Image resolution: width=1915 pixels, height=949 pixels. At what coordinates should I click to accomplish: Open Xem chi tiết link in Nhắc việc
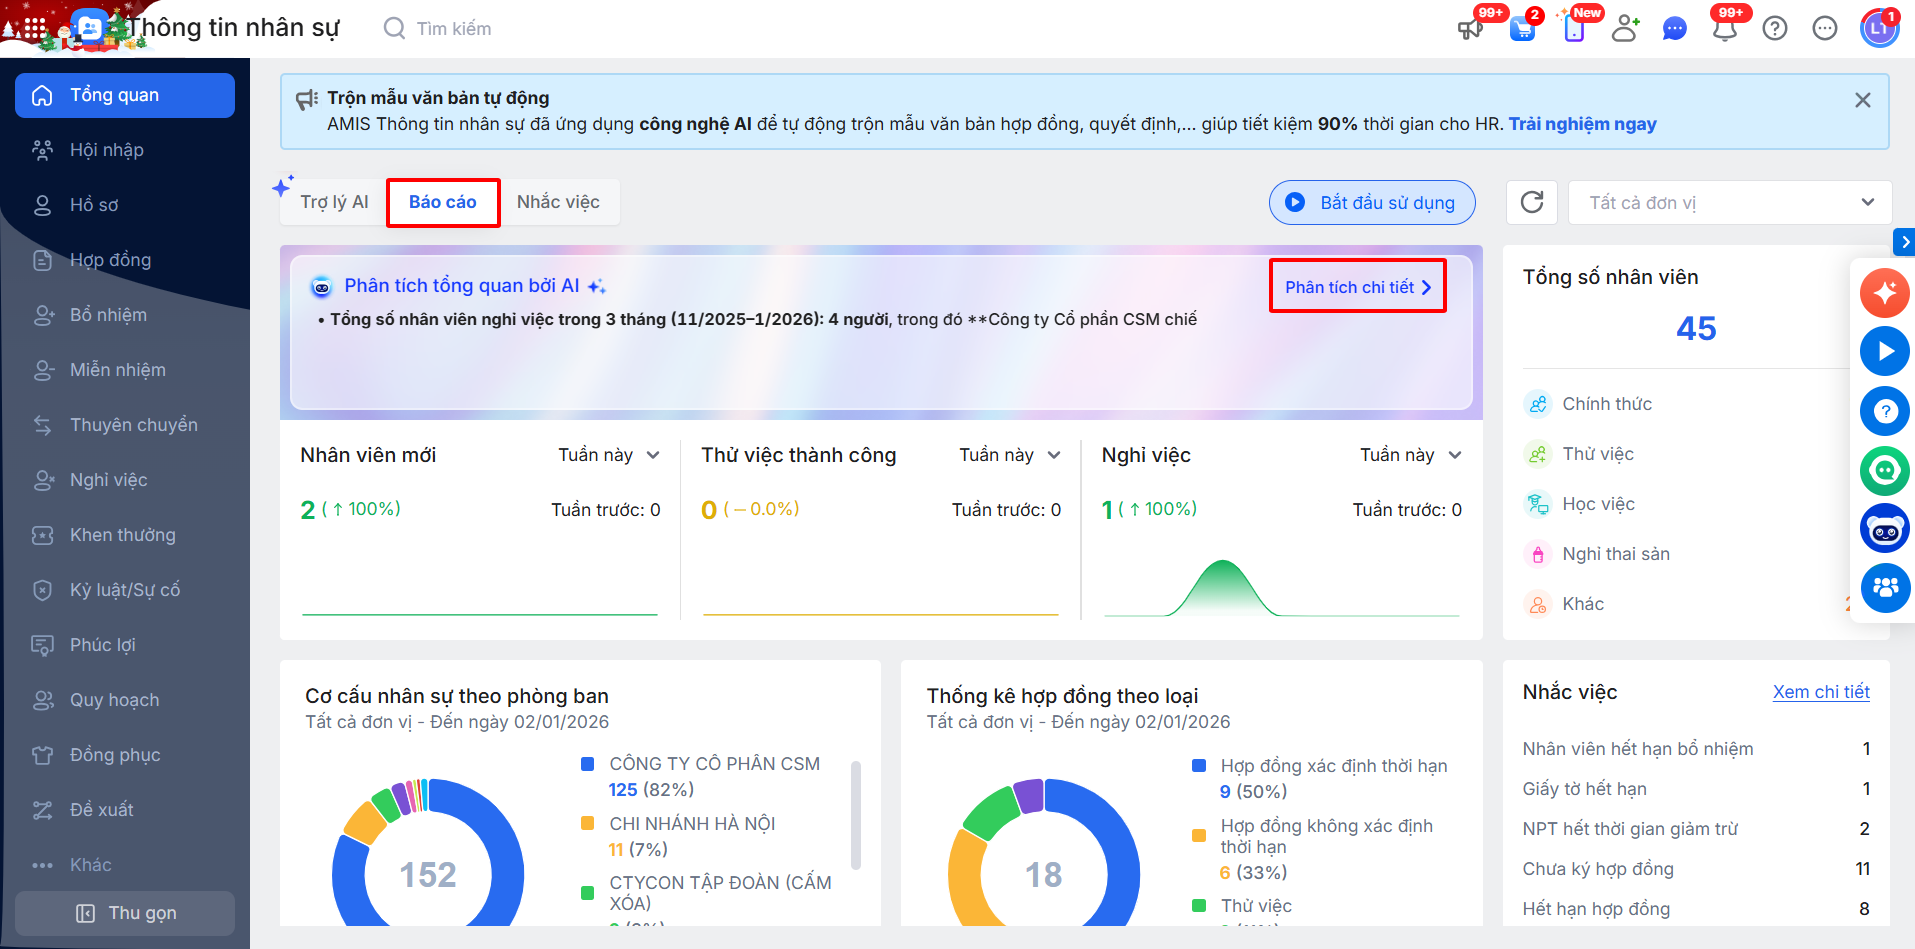click(x=1821, y=692)
